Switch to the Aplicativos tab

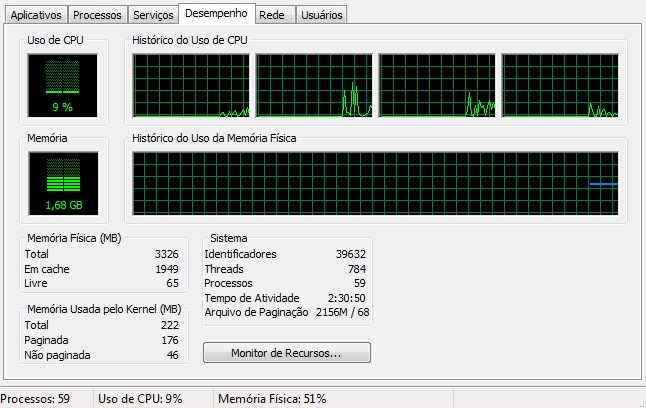point(36,15)
